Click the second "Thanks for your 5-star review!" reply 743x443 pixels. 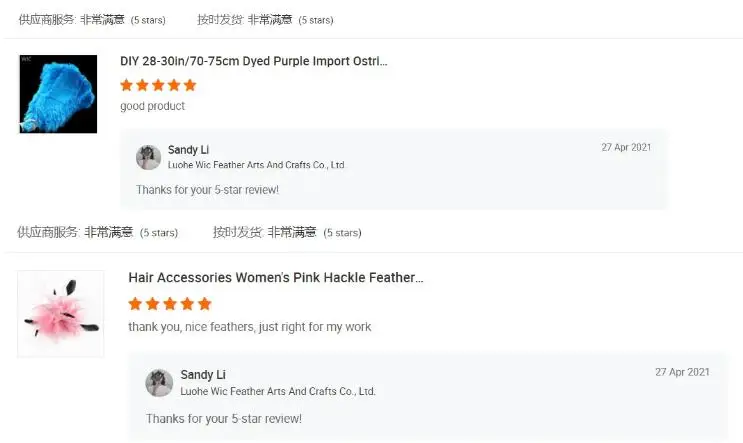tap(224, 418)
